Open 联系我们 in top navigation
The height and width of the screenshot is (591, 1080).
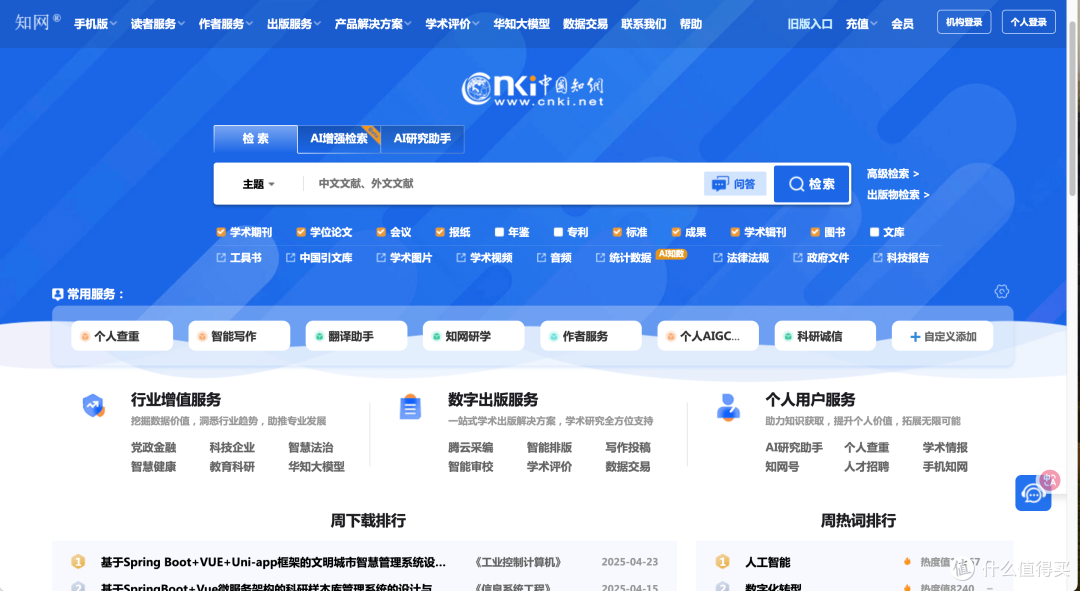pos(644,24)
